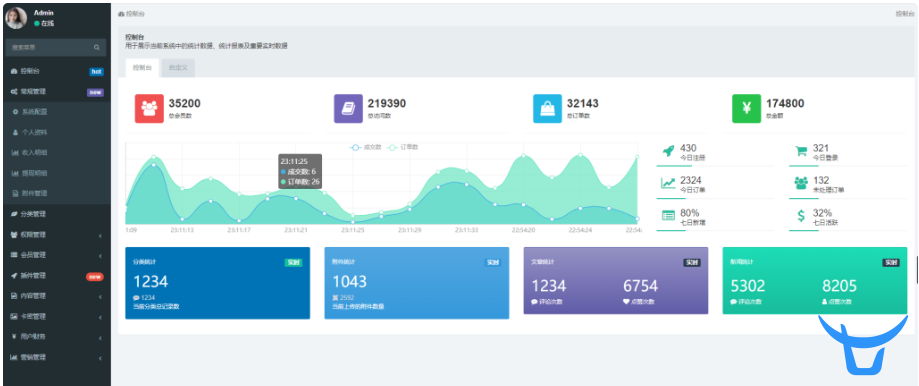Click the 实时 badge on light blue 1043 card
Screen dimensions: 919x386
pyautogui.click(x=492, y=262)
